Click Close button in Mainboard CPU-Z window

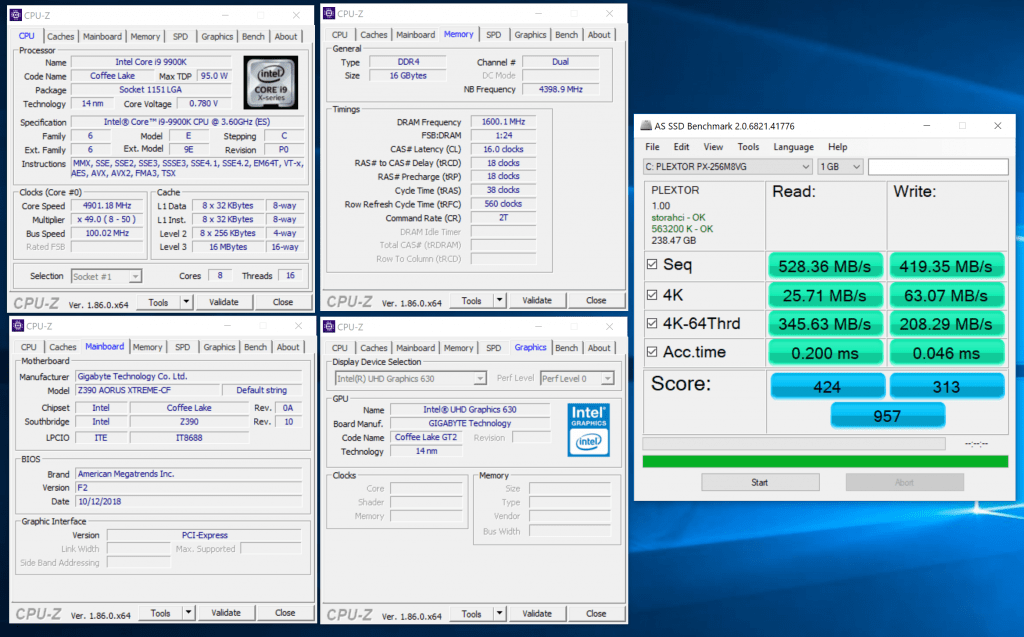tap(285, 613)
